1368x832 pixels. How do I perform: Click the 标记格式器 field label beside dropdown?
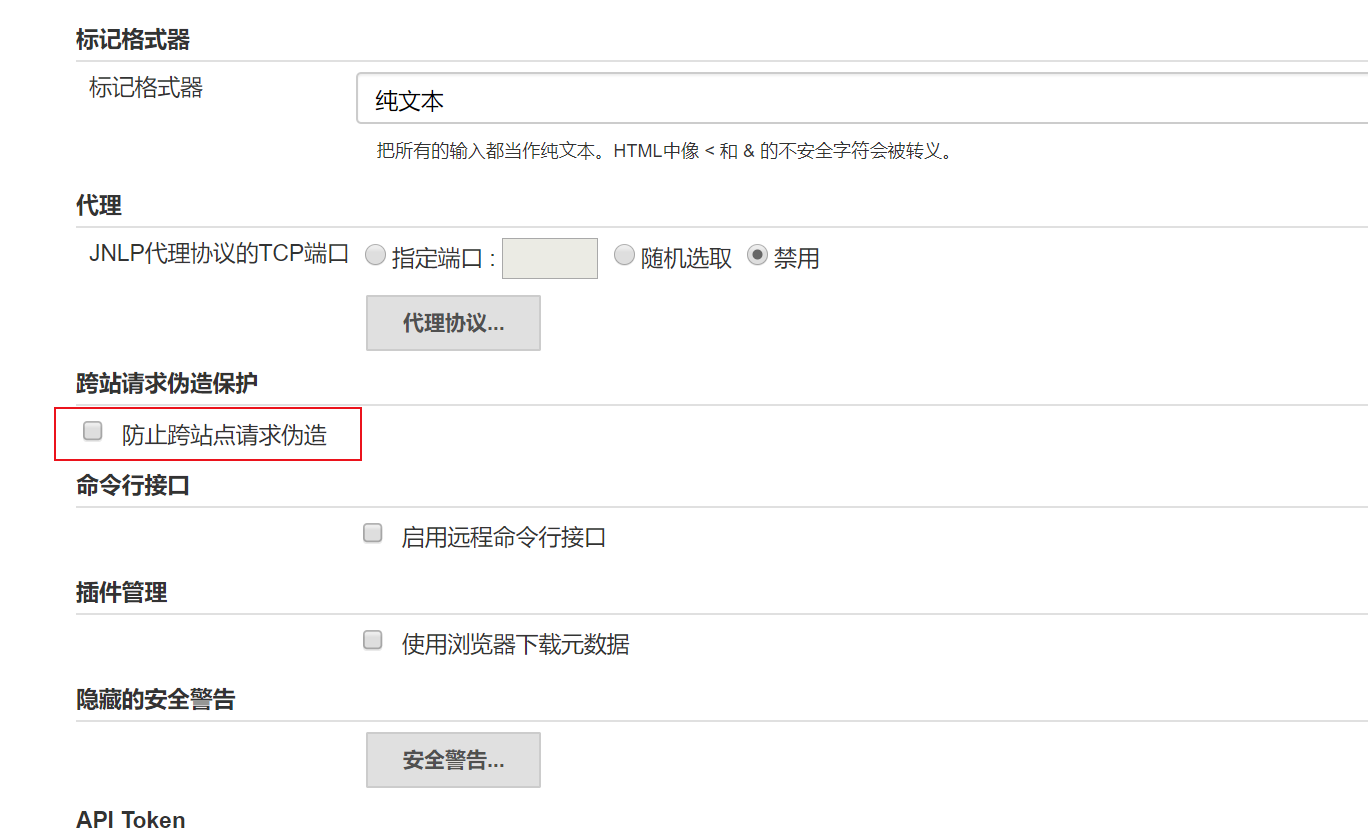tap(146, 88)
